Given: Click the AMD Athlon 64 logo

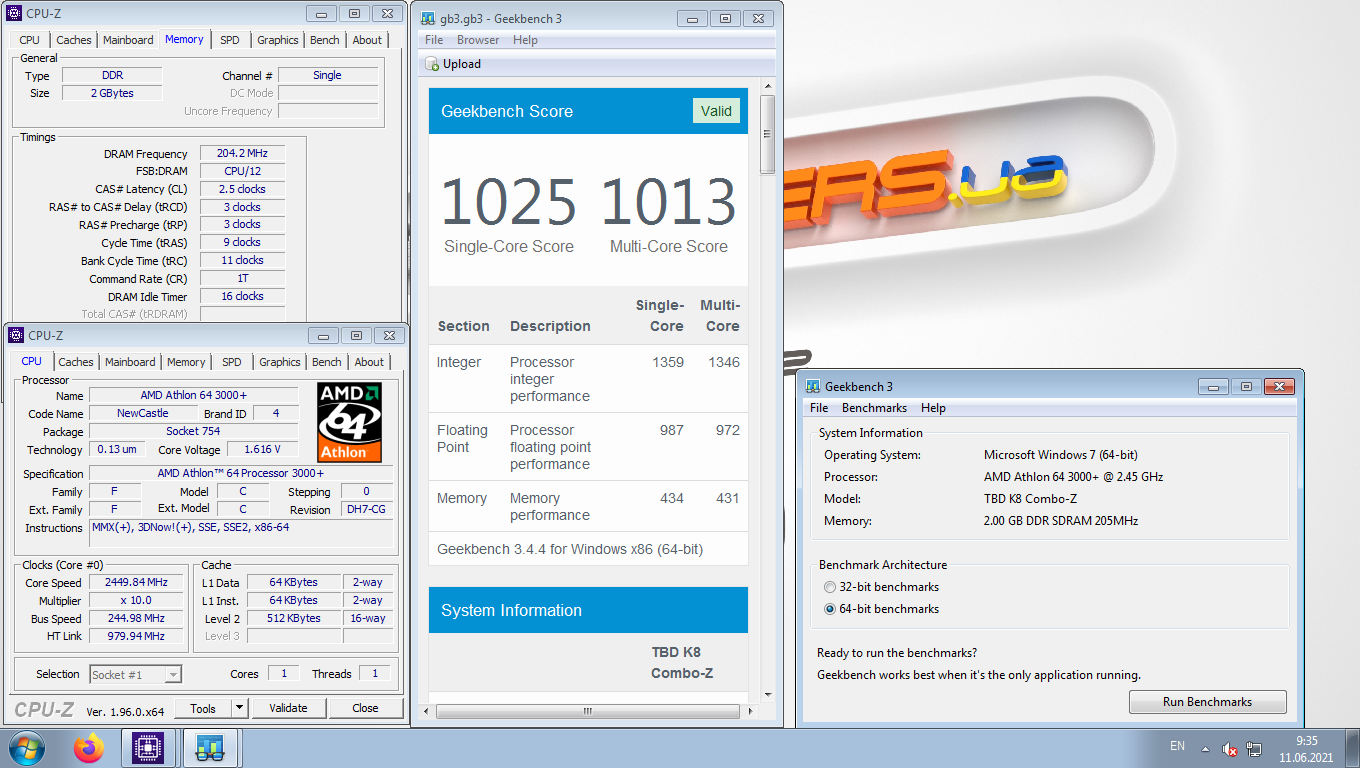Looking at the screenshot, I should pos(349,421).
